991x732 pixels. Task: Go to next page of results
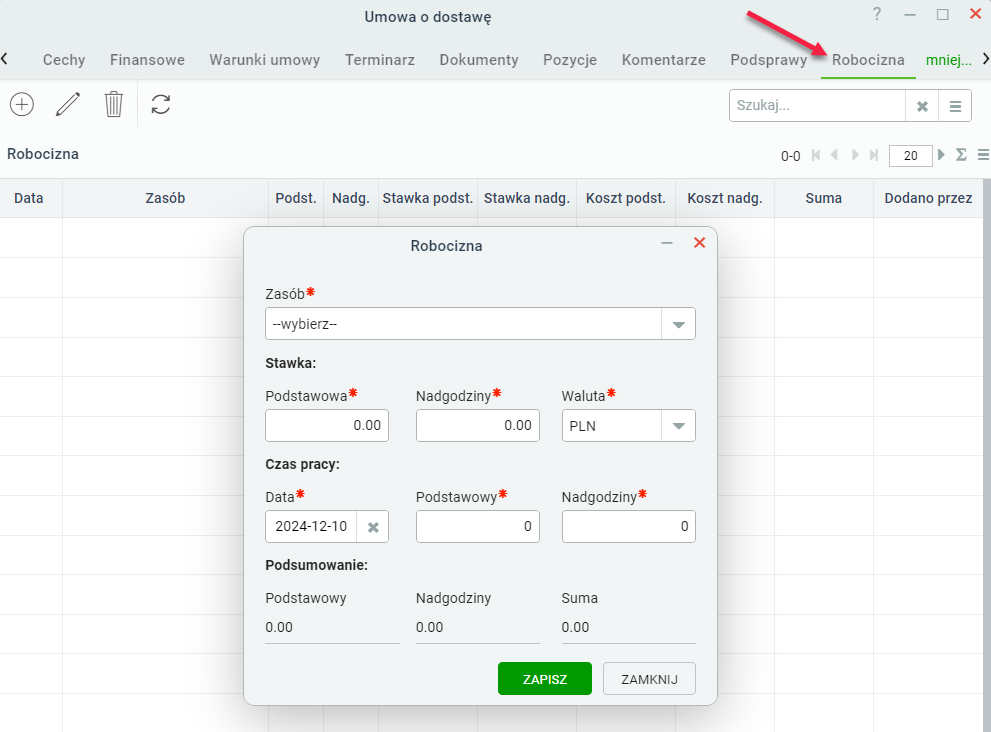[855, 155]
